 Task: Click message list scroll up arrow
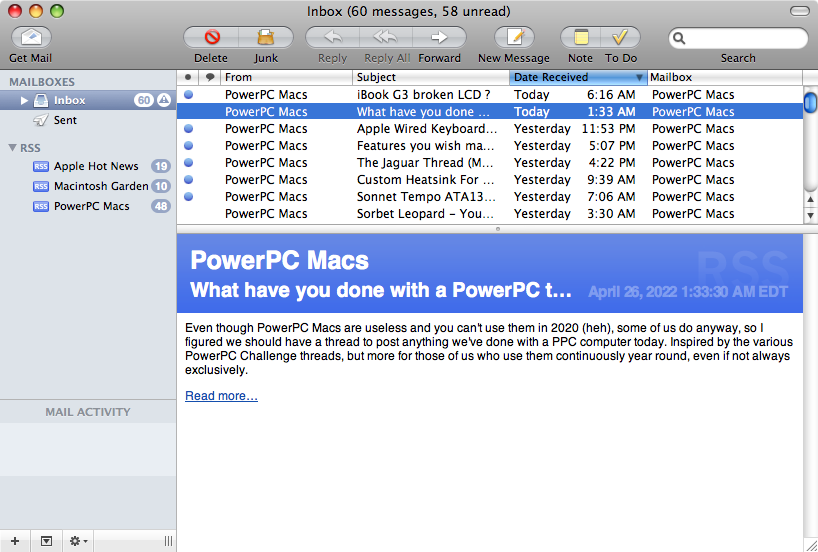coord(810,199)
